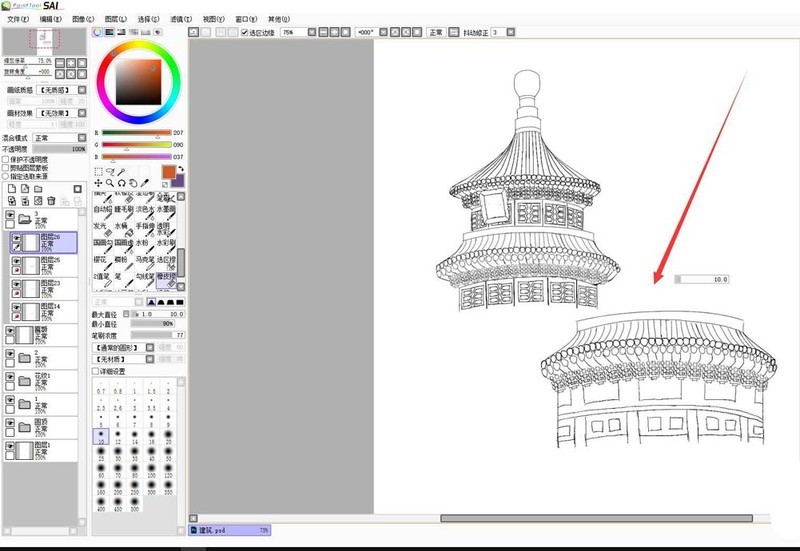800x551 pixels.
Task: Select the move tool
Action: [98, 183]
